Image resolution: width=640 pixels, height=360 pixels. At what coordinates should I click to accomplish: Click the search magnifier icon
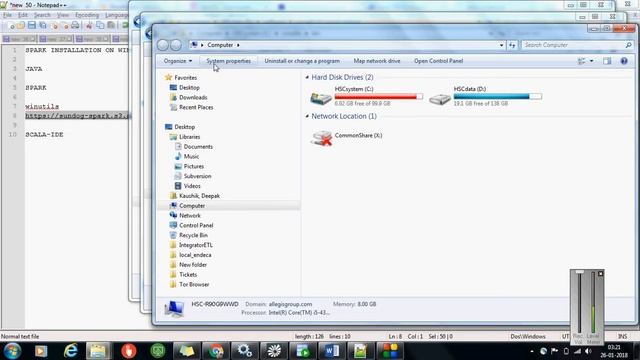(629, 45)
